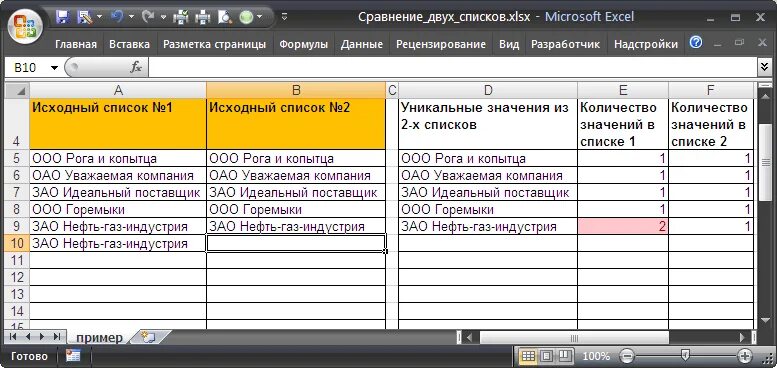Open the undo history dropdown arrow
The height and width of the screenshot is (368, 777).
tap(131, 18)
